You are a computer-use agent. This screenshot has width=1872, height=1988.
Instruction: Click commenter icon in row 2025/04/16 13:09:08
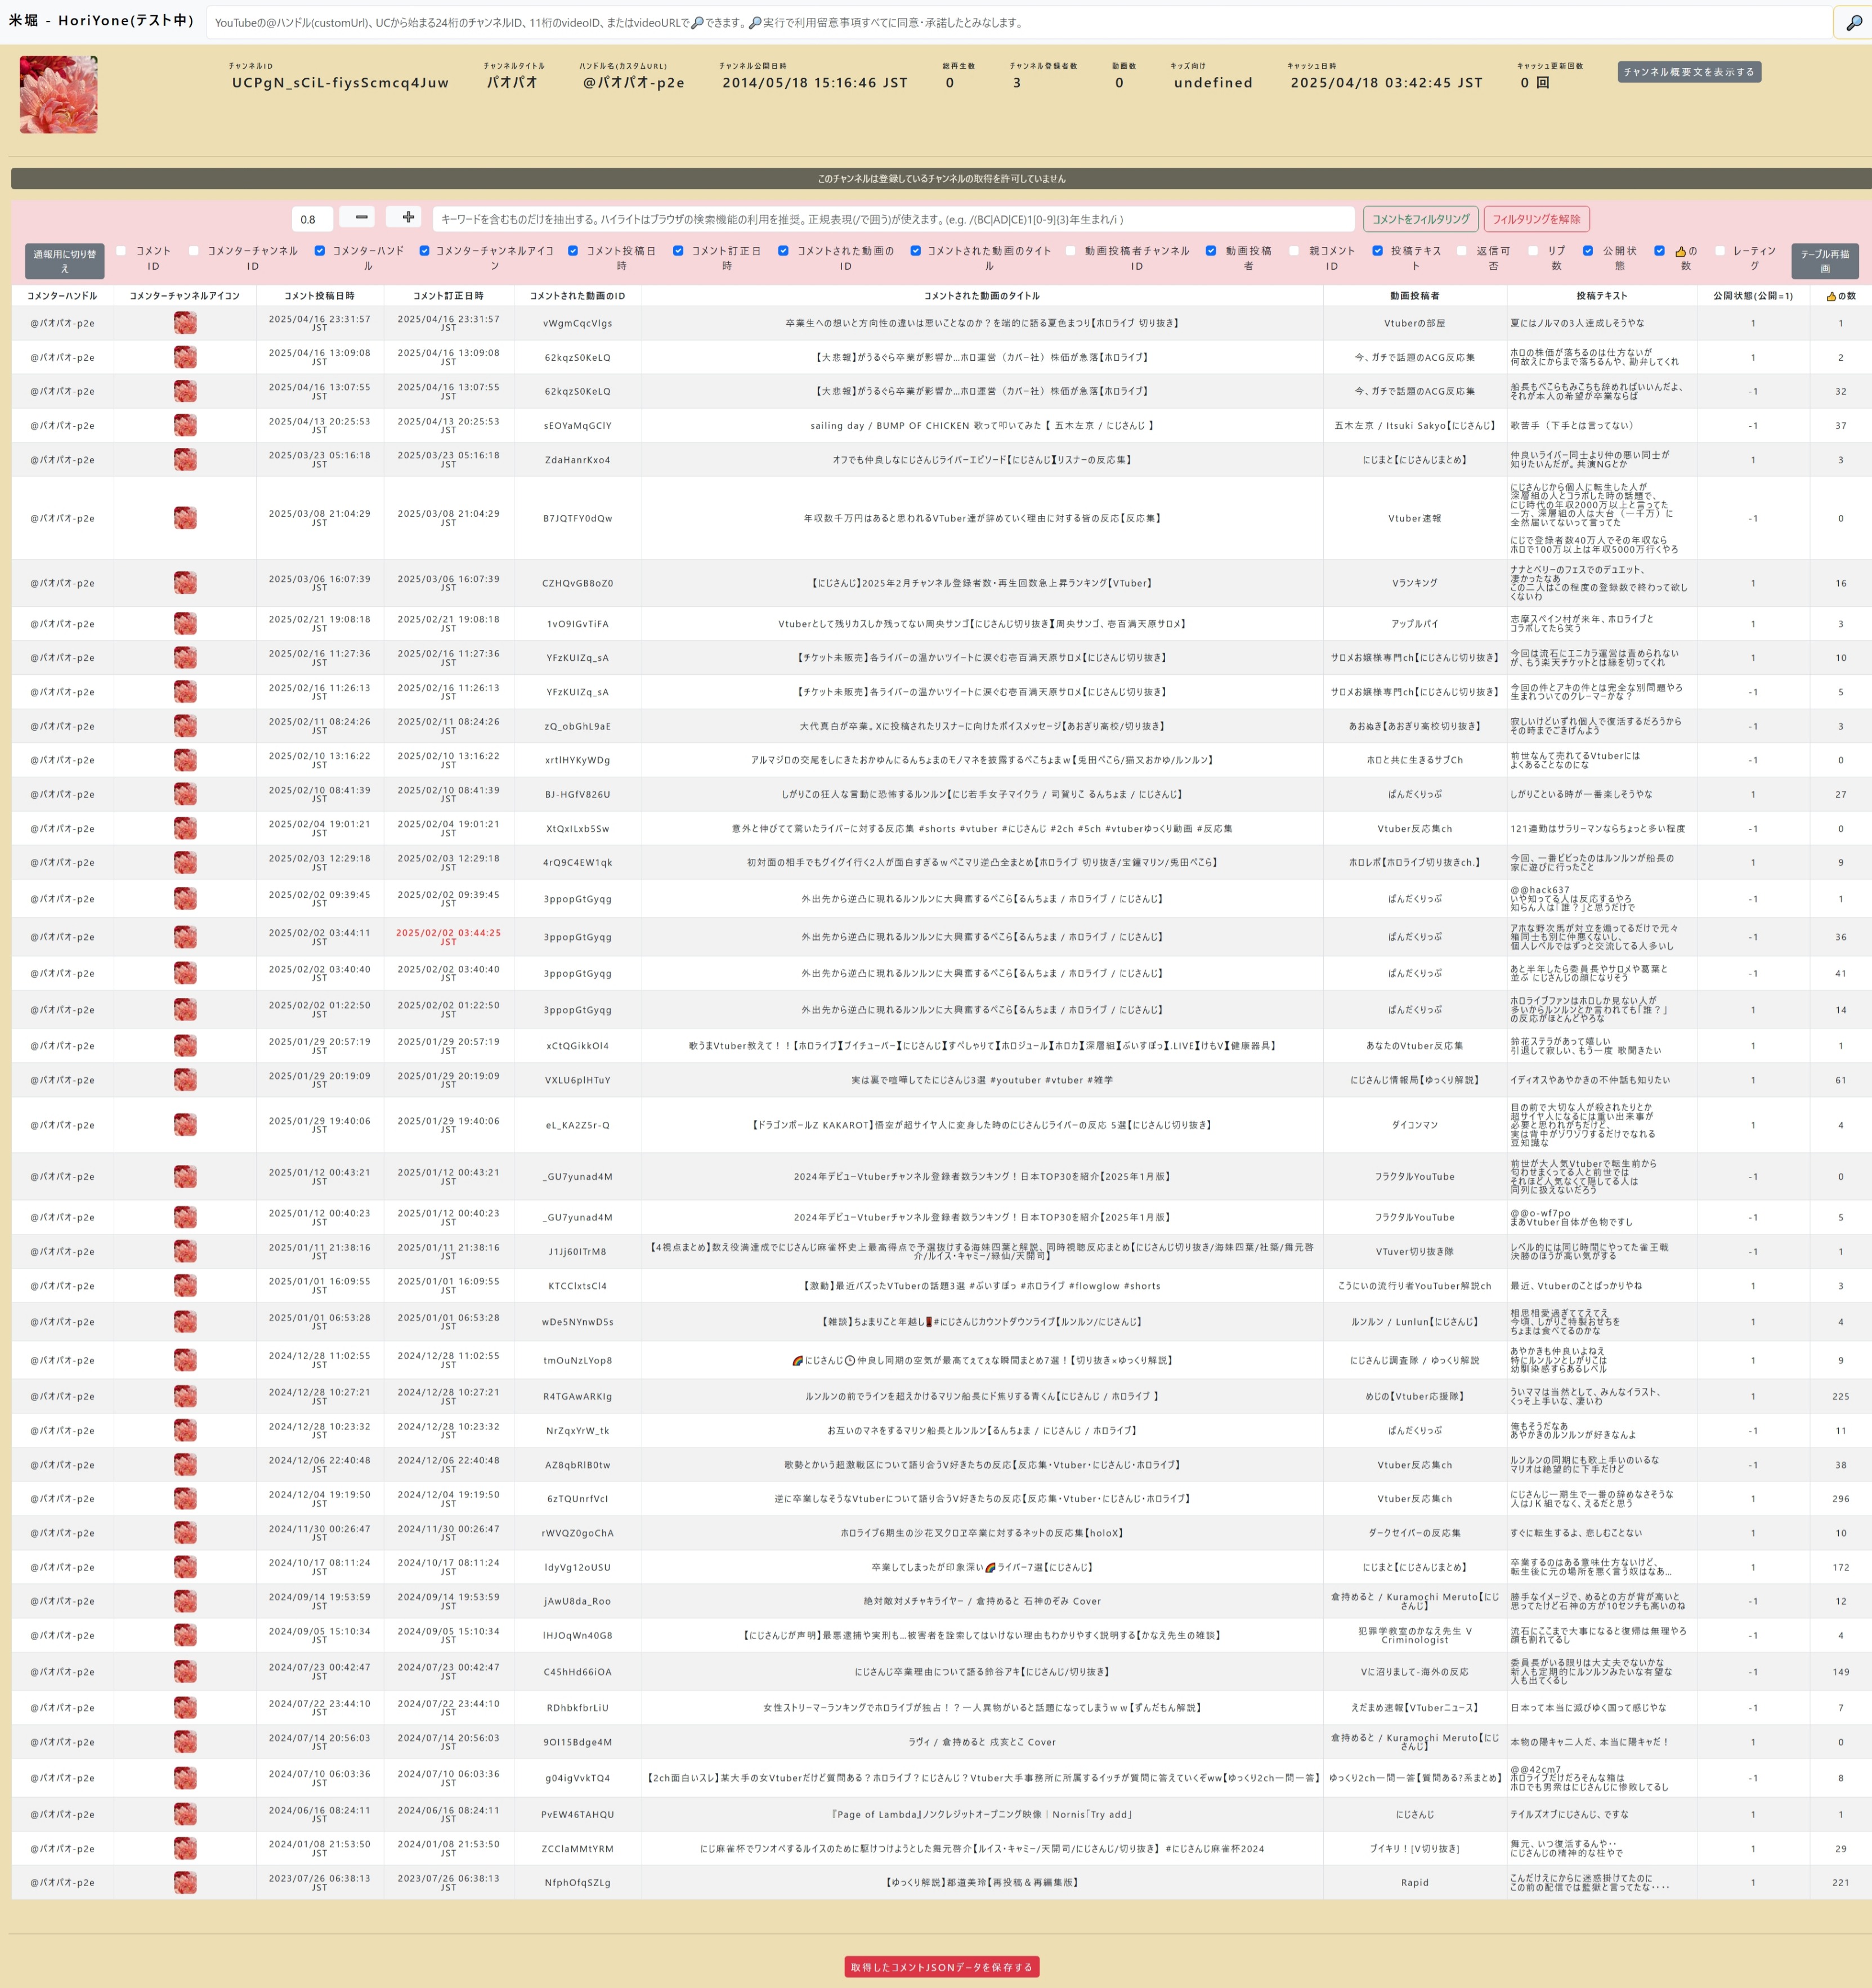[185, 357]
